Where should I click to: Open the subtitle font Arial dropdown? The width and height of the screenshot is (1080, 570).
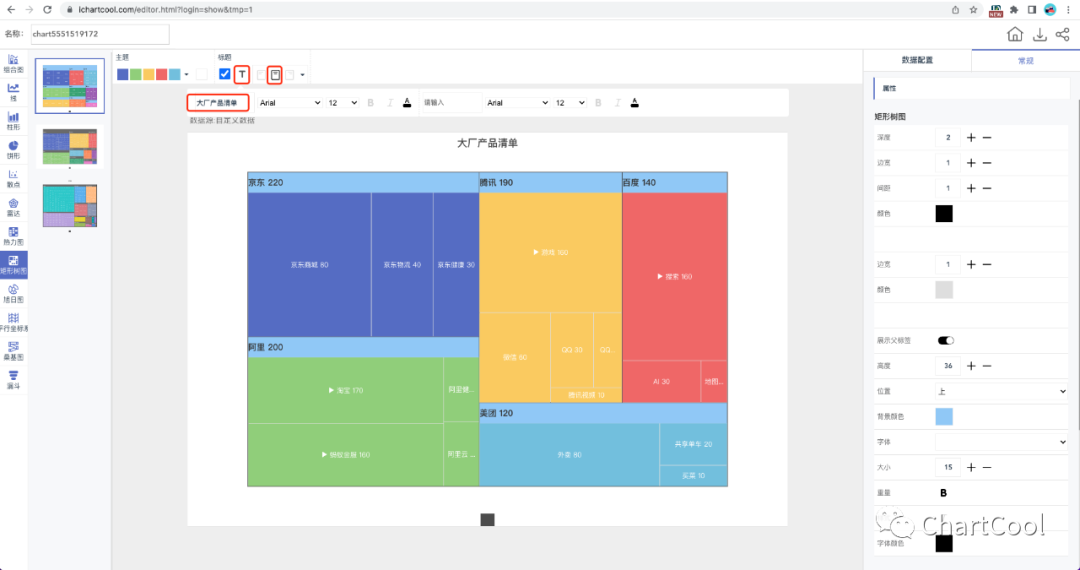(517, 103)
